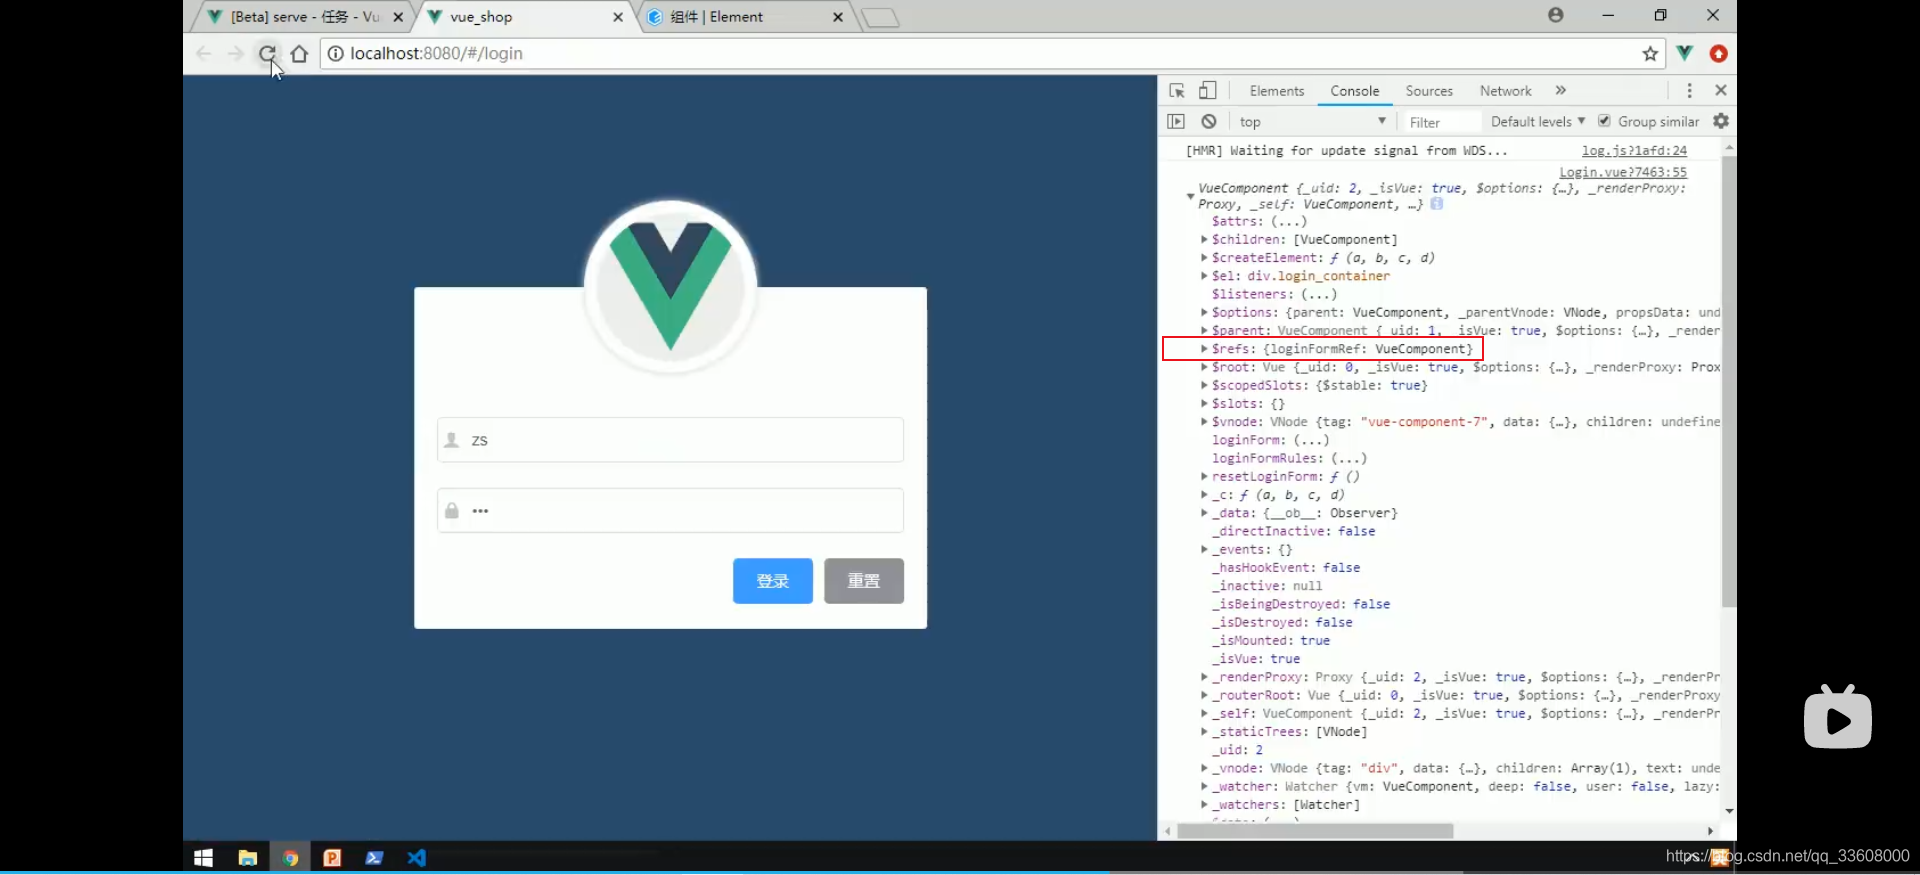Screen dimensions: 1920x875
Task: Open Visual Studio Code from taskbar
Action: pyautogui.click(x=417, y=858)
